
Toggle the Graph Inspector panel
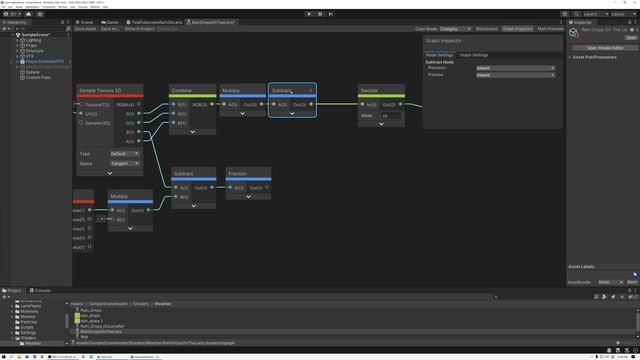[517, 29]
